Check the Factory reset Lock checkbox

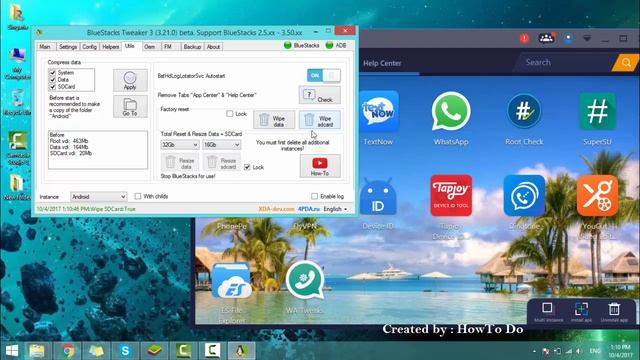click(x=230, y=113)
